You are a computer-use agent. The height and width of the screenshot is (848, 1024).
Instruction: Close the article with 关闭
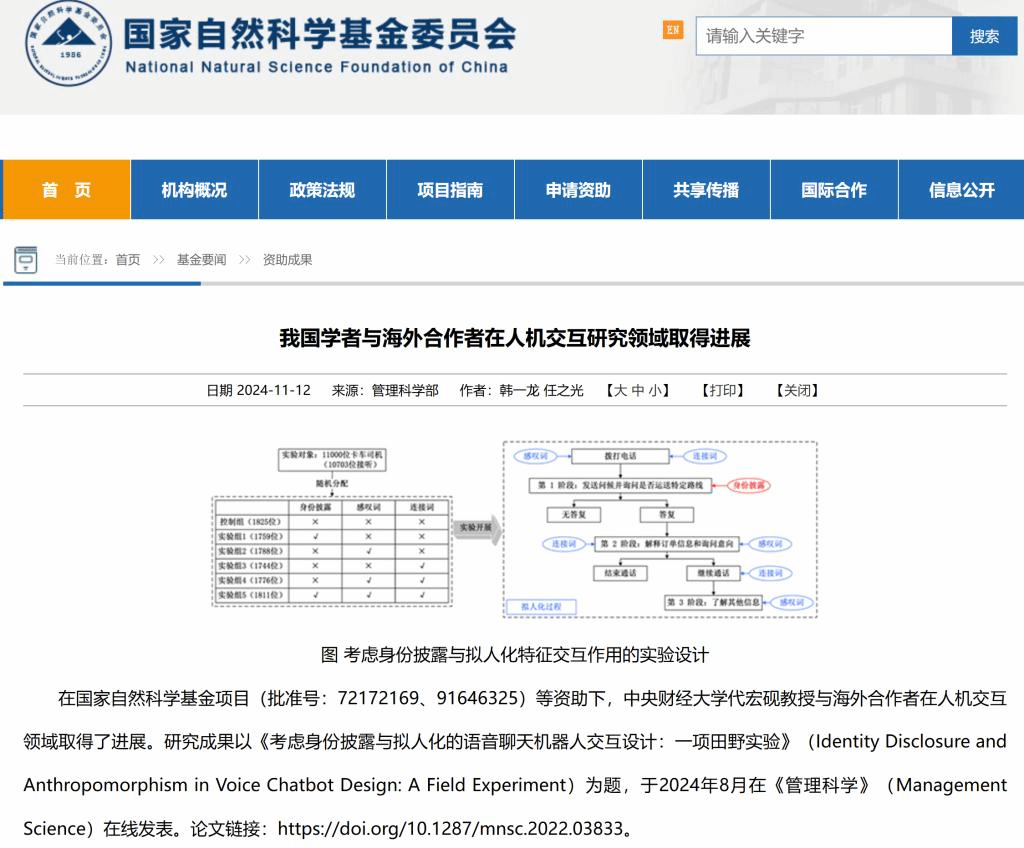point(797,390)
